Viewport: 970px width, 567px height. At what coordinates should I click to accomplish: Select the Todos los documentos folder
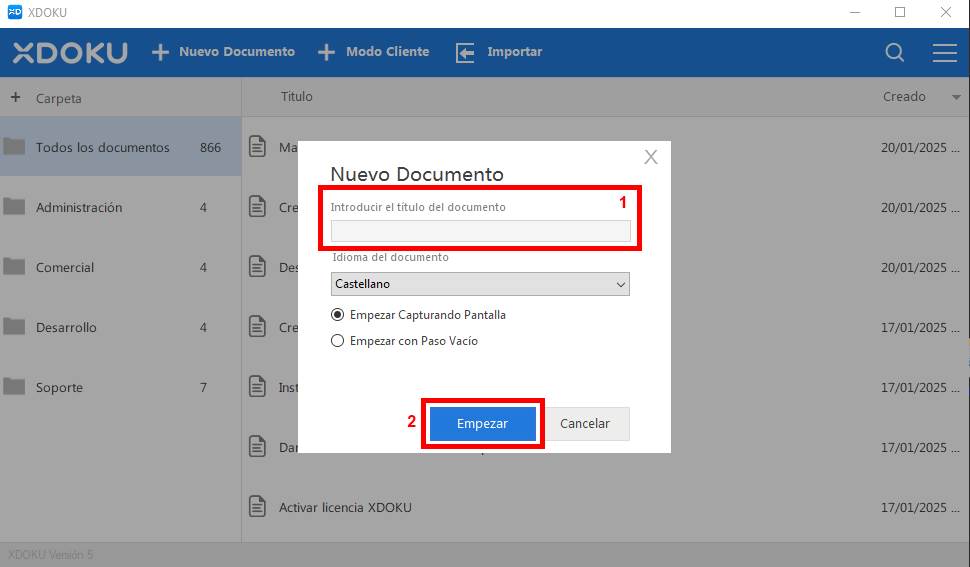(121, 147)
